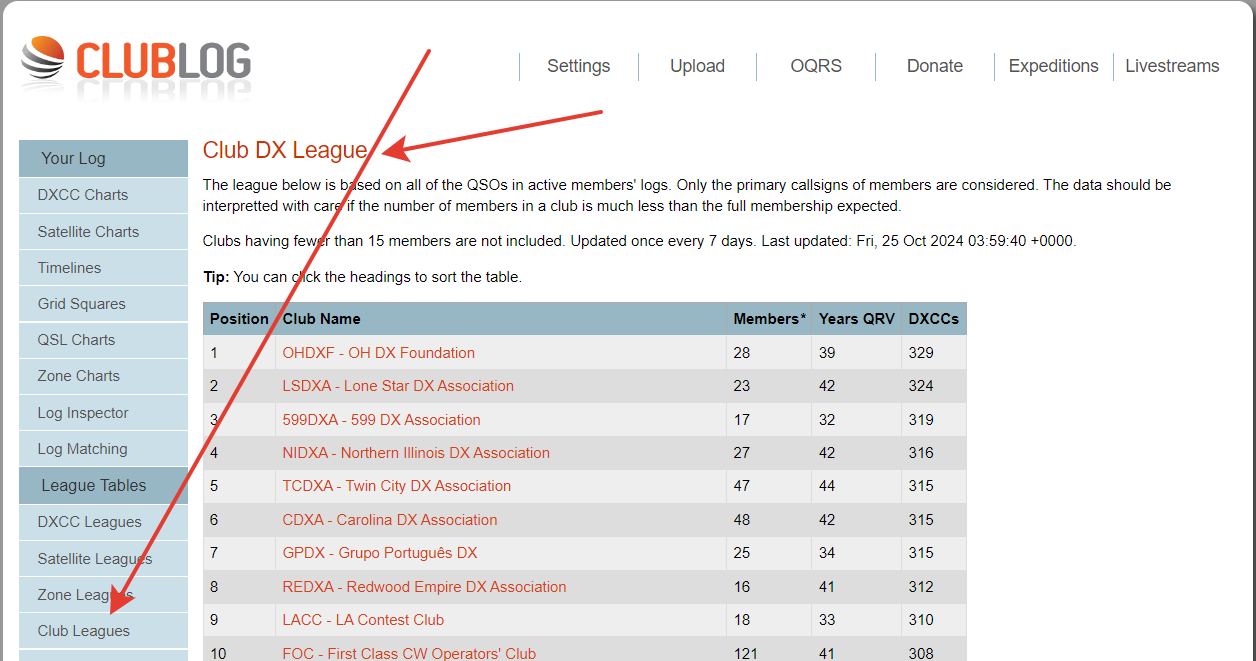Click the League Tables sidebar header

[x=103, y=485]
